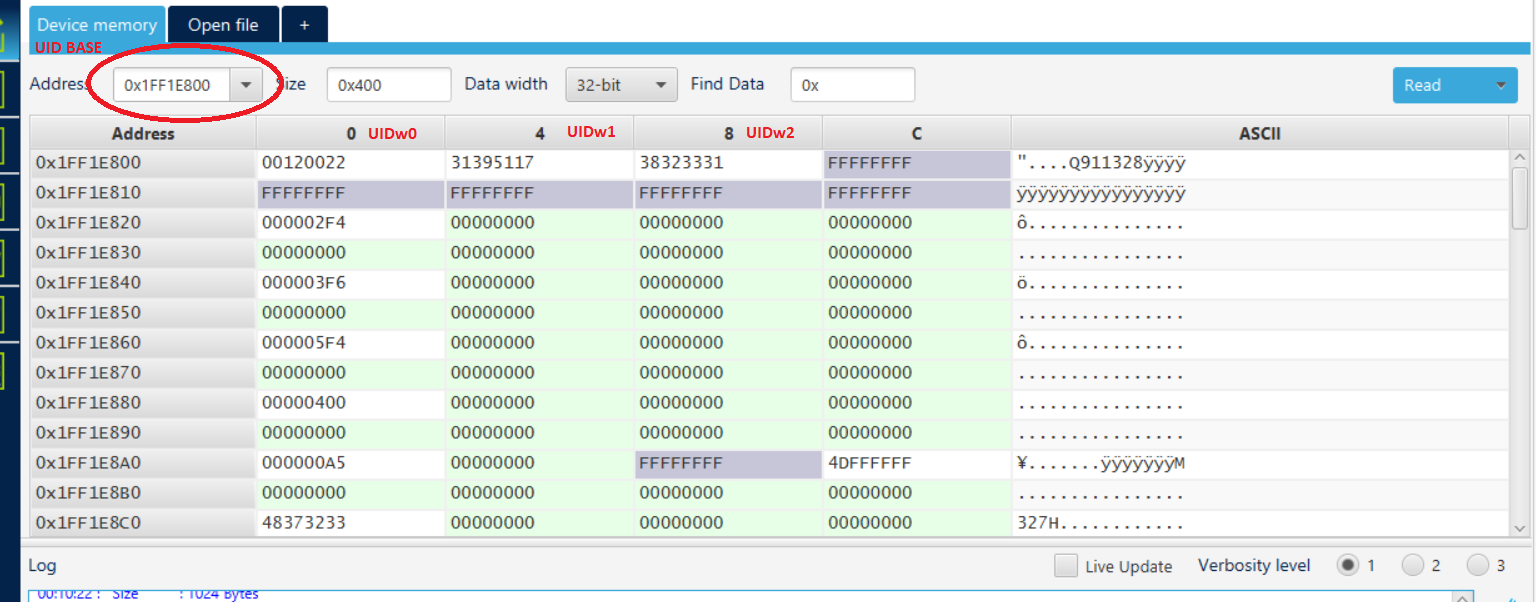Select address row 0x1FF1E860
1536x602 pixels.
pos(143,343)
